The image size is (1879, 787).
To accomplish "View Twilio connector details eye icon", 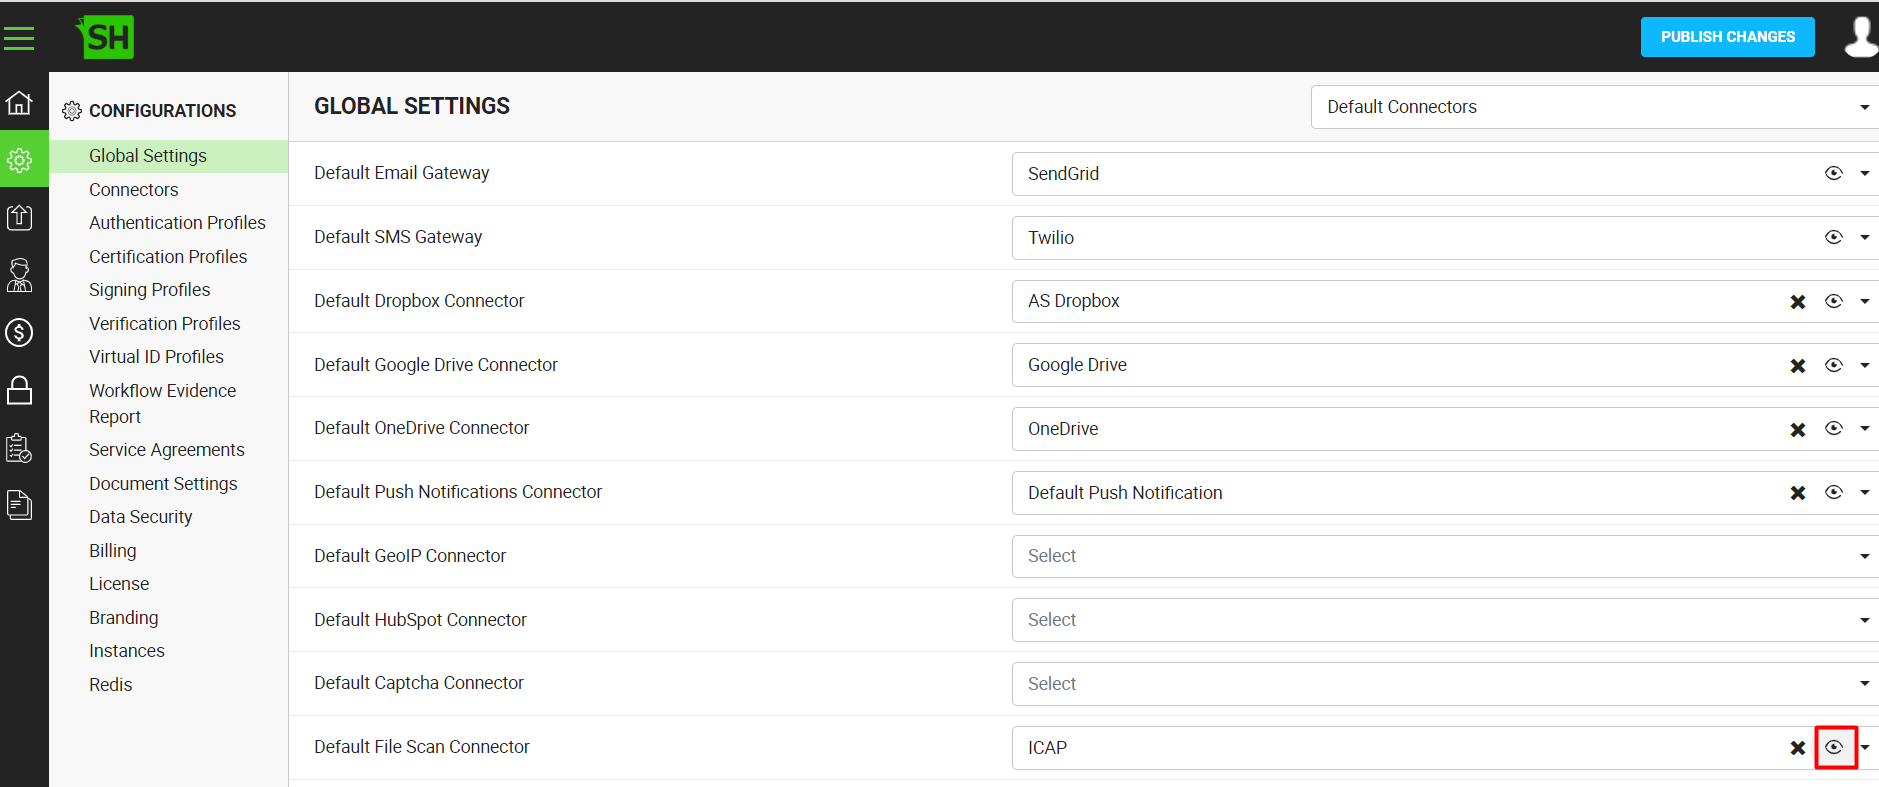I will tap(1833, 237).
